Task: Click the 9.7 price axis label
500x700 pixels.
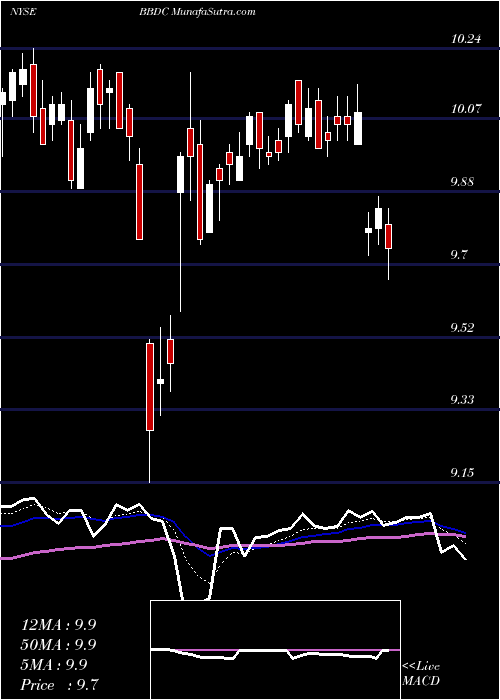Action: 461,255
